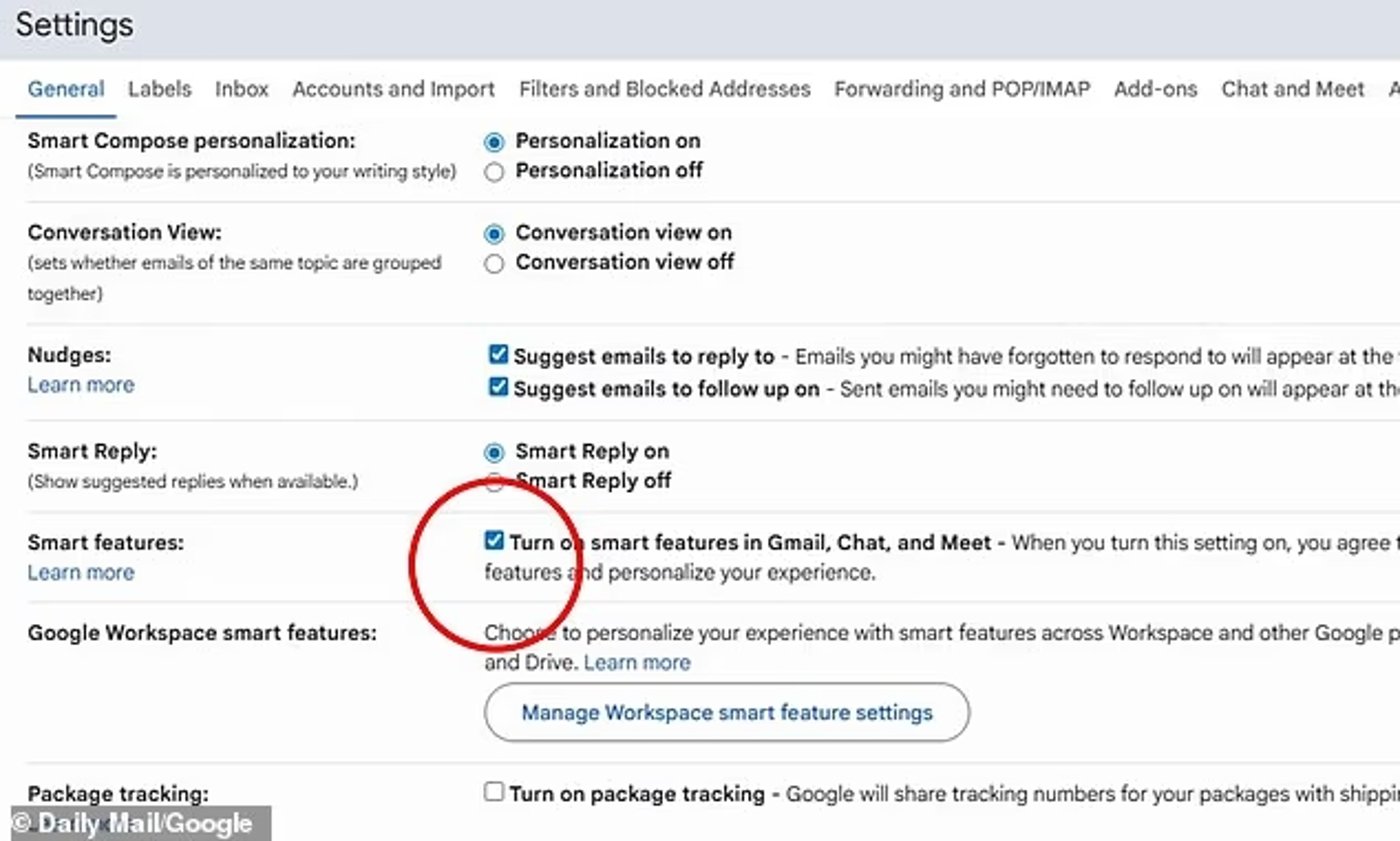The width and height of the screenshot is (1400, 841).
Task: Select Smart Reply on
Action: click(494, 451)
